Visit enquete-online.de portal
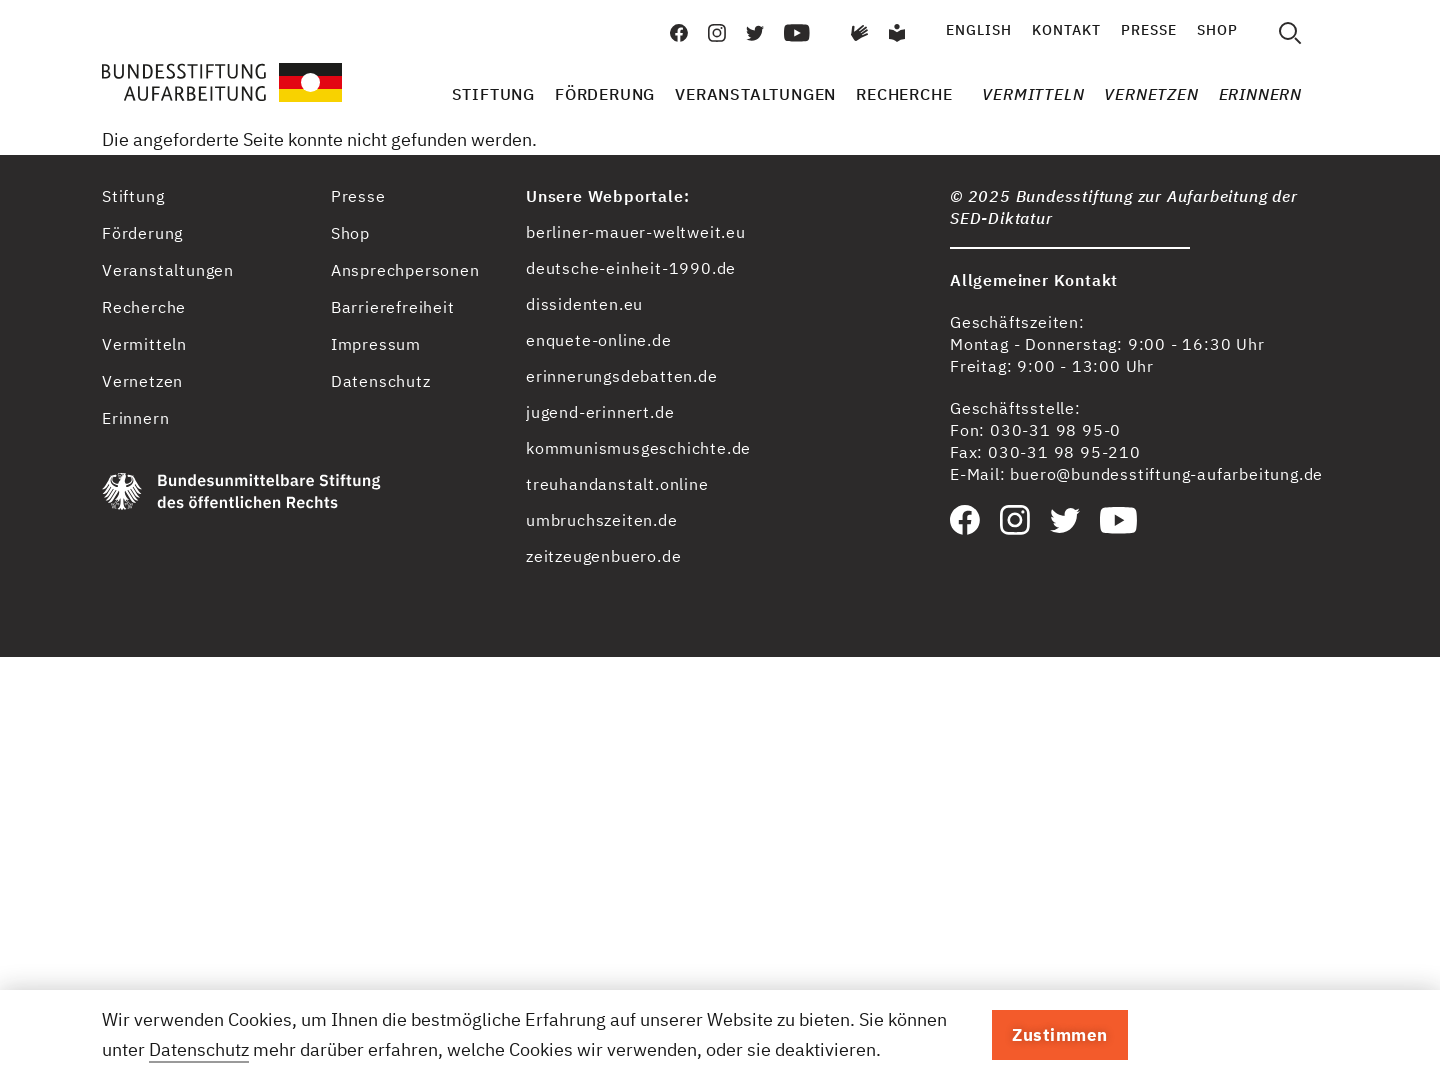 [598, 340]
